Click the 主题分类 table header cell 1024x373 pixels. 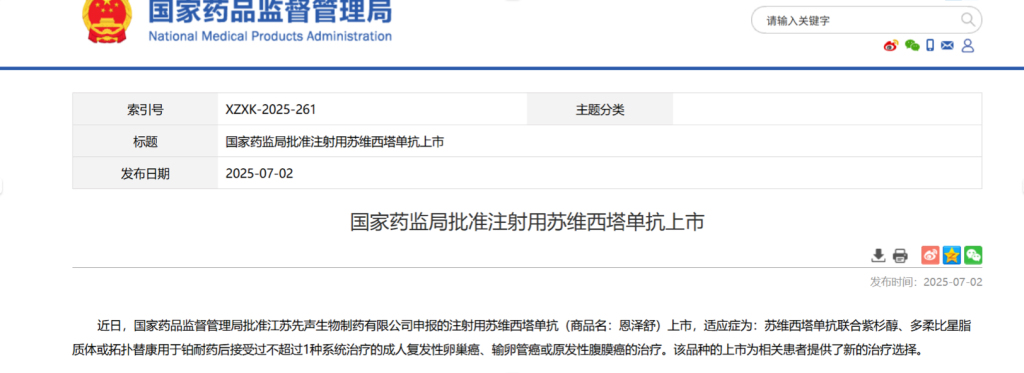(600, 110)
